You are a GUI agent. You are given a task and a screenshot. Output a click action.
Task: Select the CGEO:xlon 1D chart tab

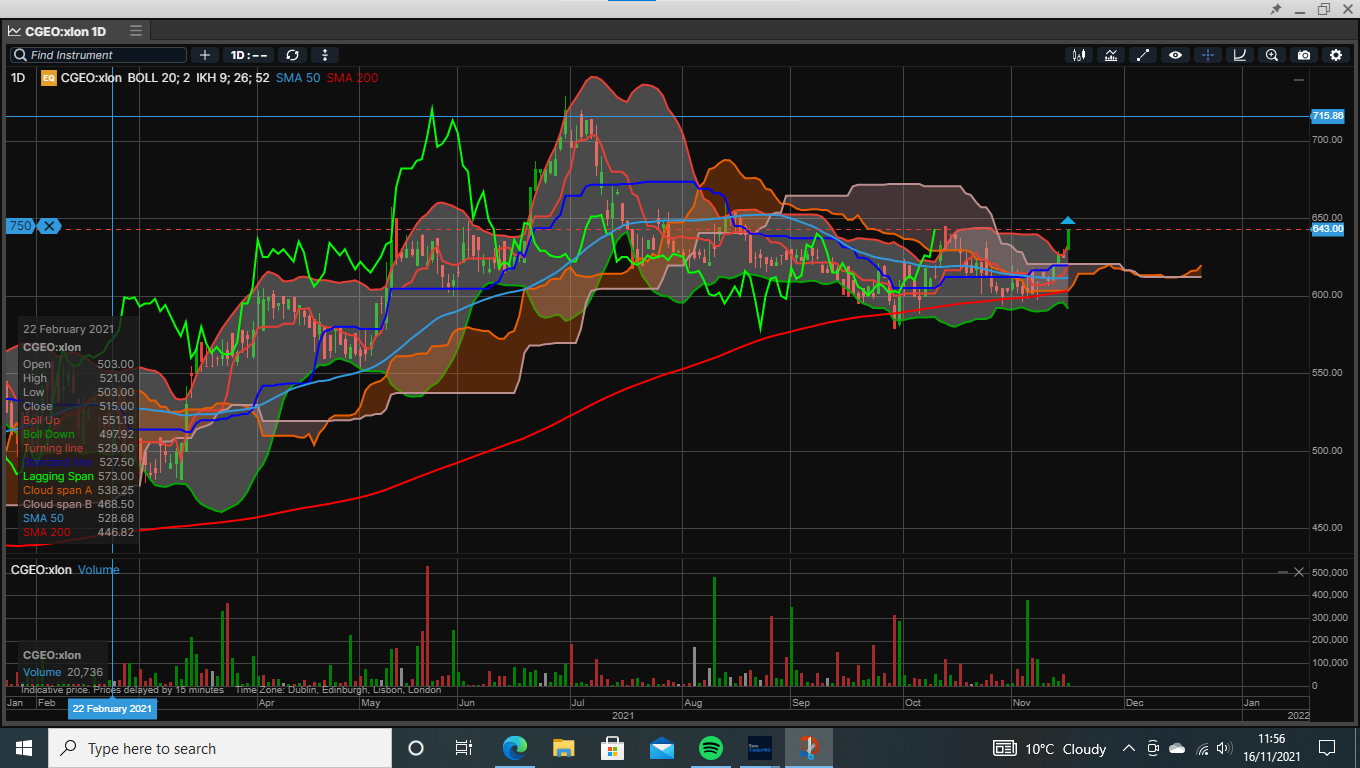63,31
